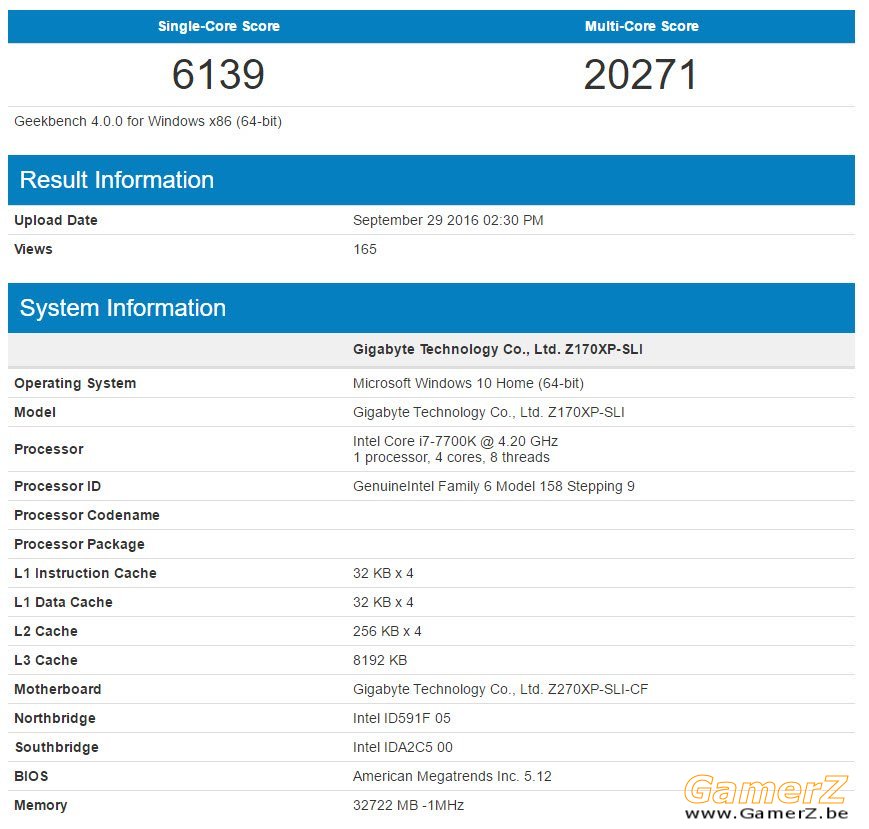Click the Processor ID label
This screenshot has height=829, width=869.
pos(58,486)
